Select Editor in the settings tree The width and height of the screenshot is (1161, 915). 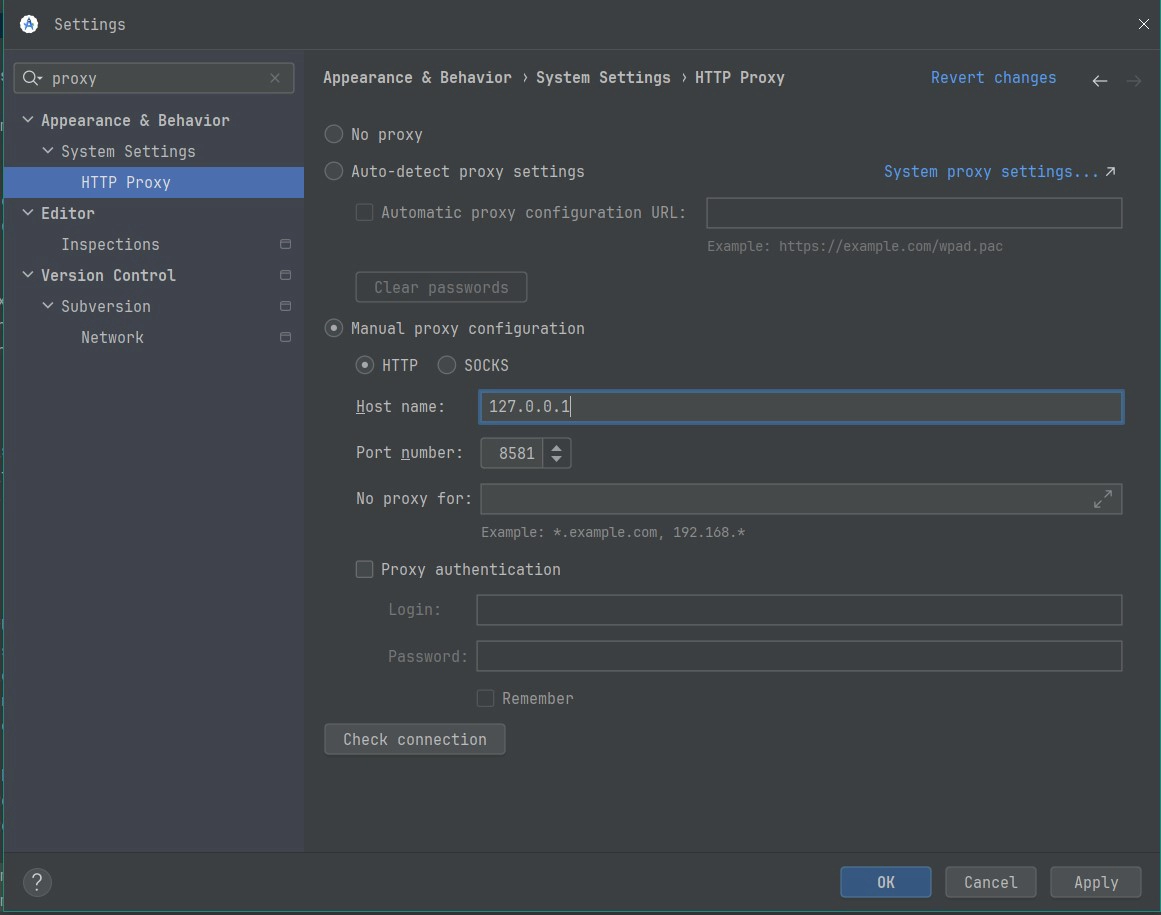tap(68, 213)
